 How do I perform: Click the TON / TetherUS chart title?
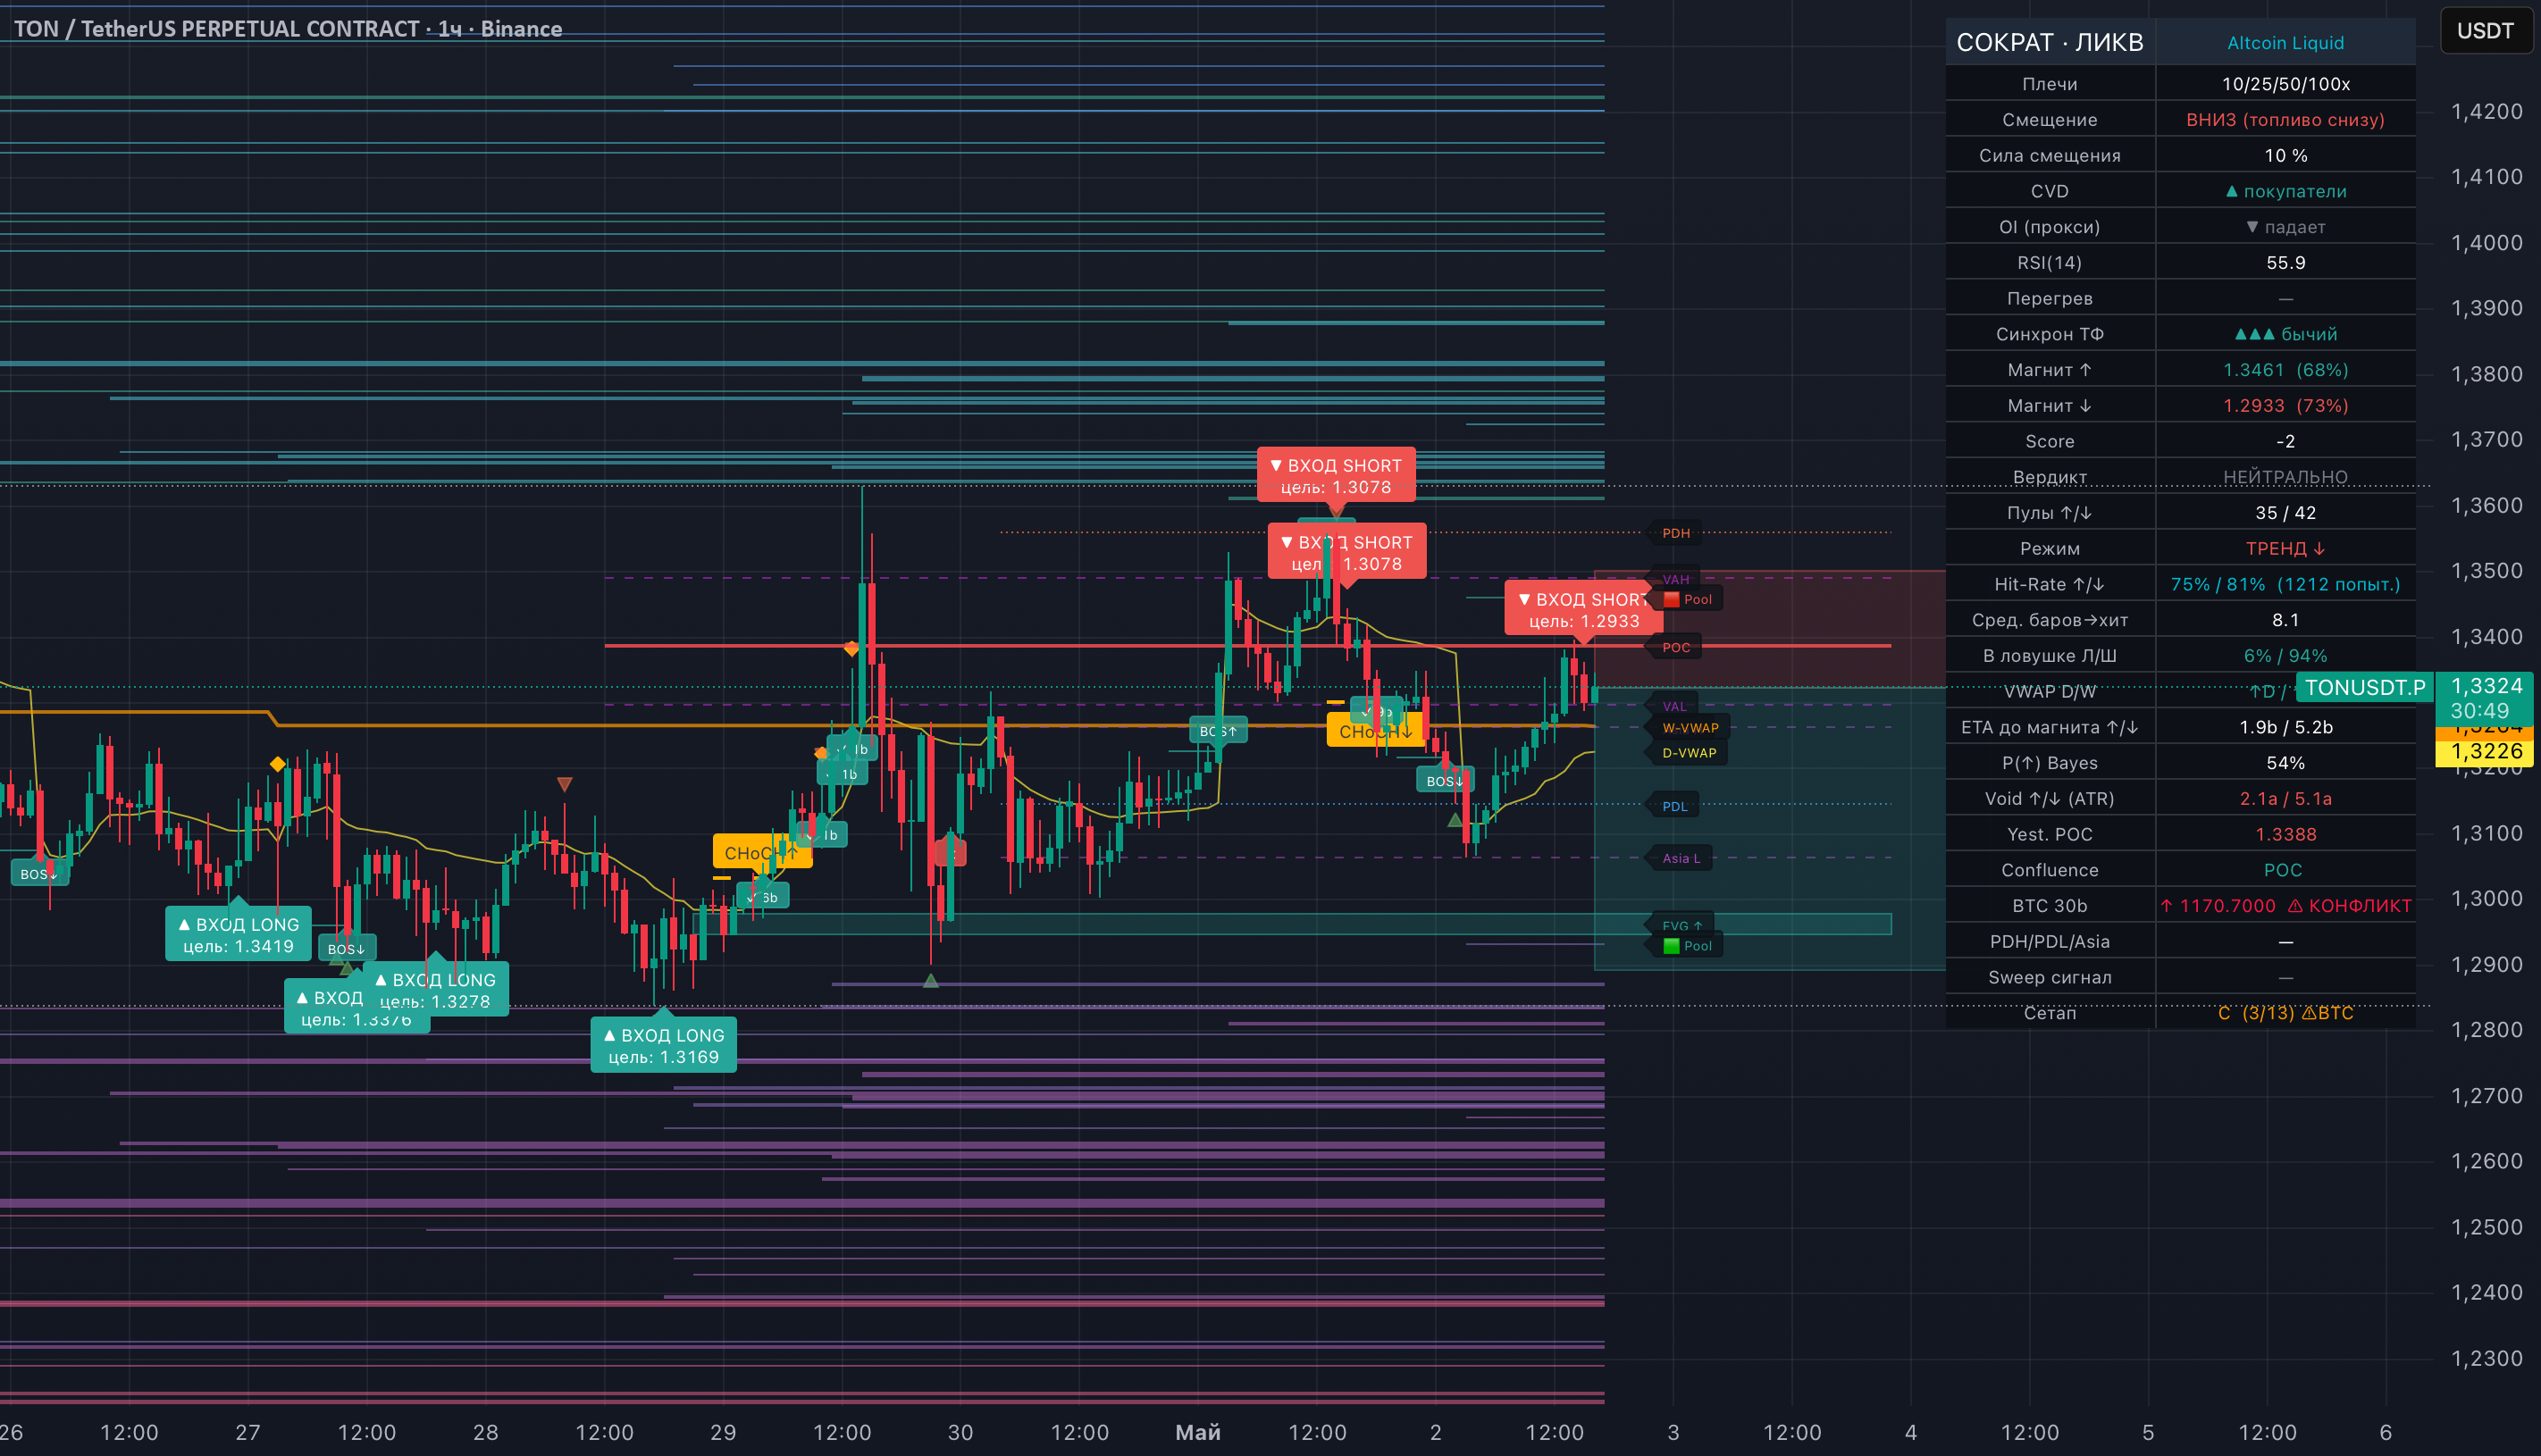[x=288, y=29]
